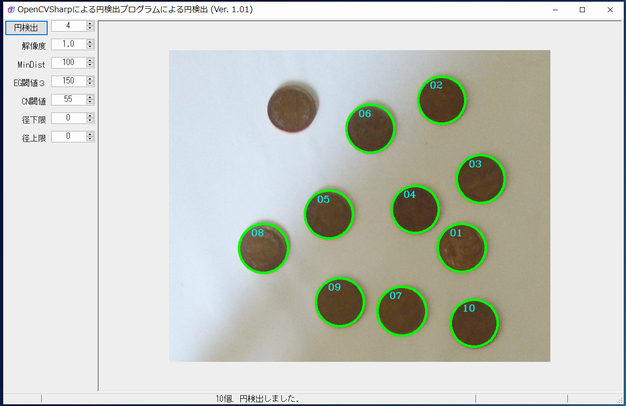626x406 pixels.
Task: Click the detected coin numbered 08
Action: [263, 248]
